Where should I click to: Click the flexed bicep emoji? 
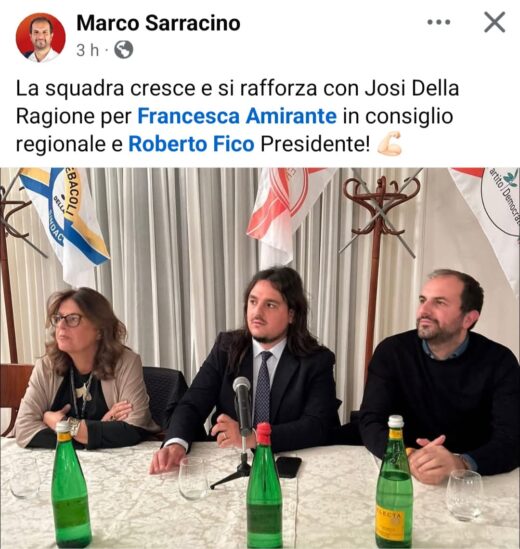pyautogui.click(x=389, y=143)
